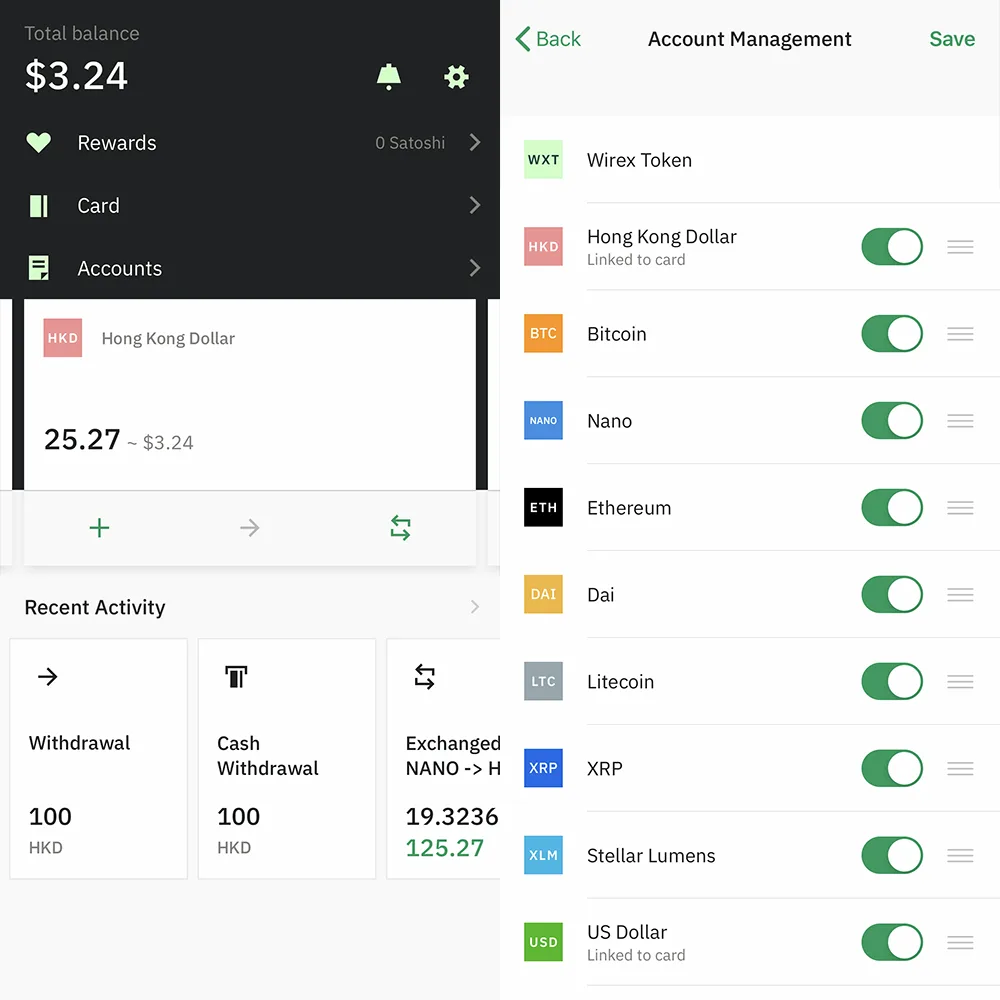Grab the Ethereum reorder handle

pos(960,508)
